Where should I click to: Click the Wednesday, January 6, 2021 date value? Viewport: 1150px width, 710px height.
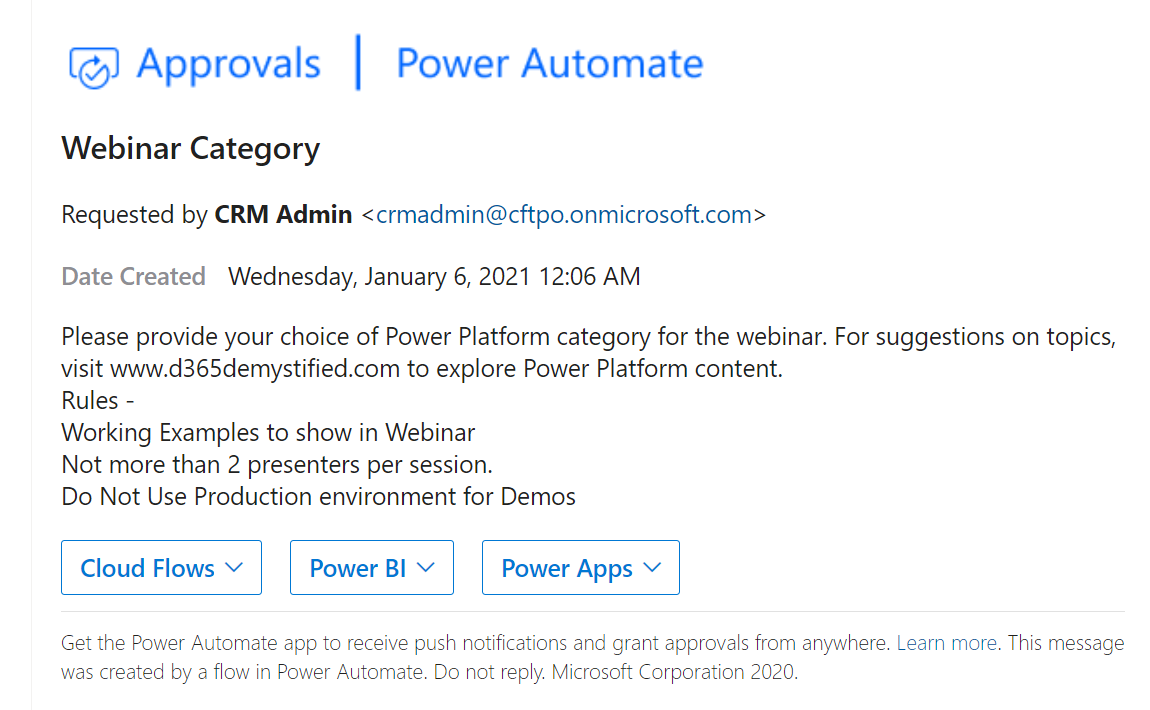point(434,277)
